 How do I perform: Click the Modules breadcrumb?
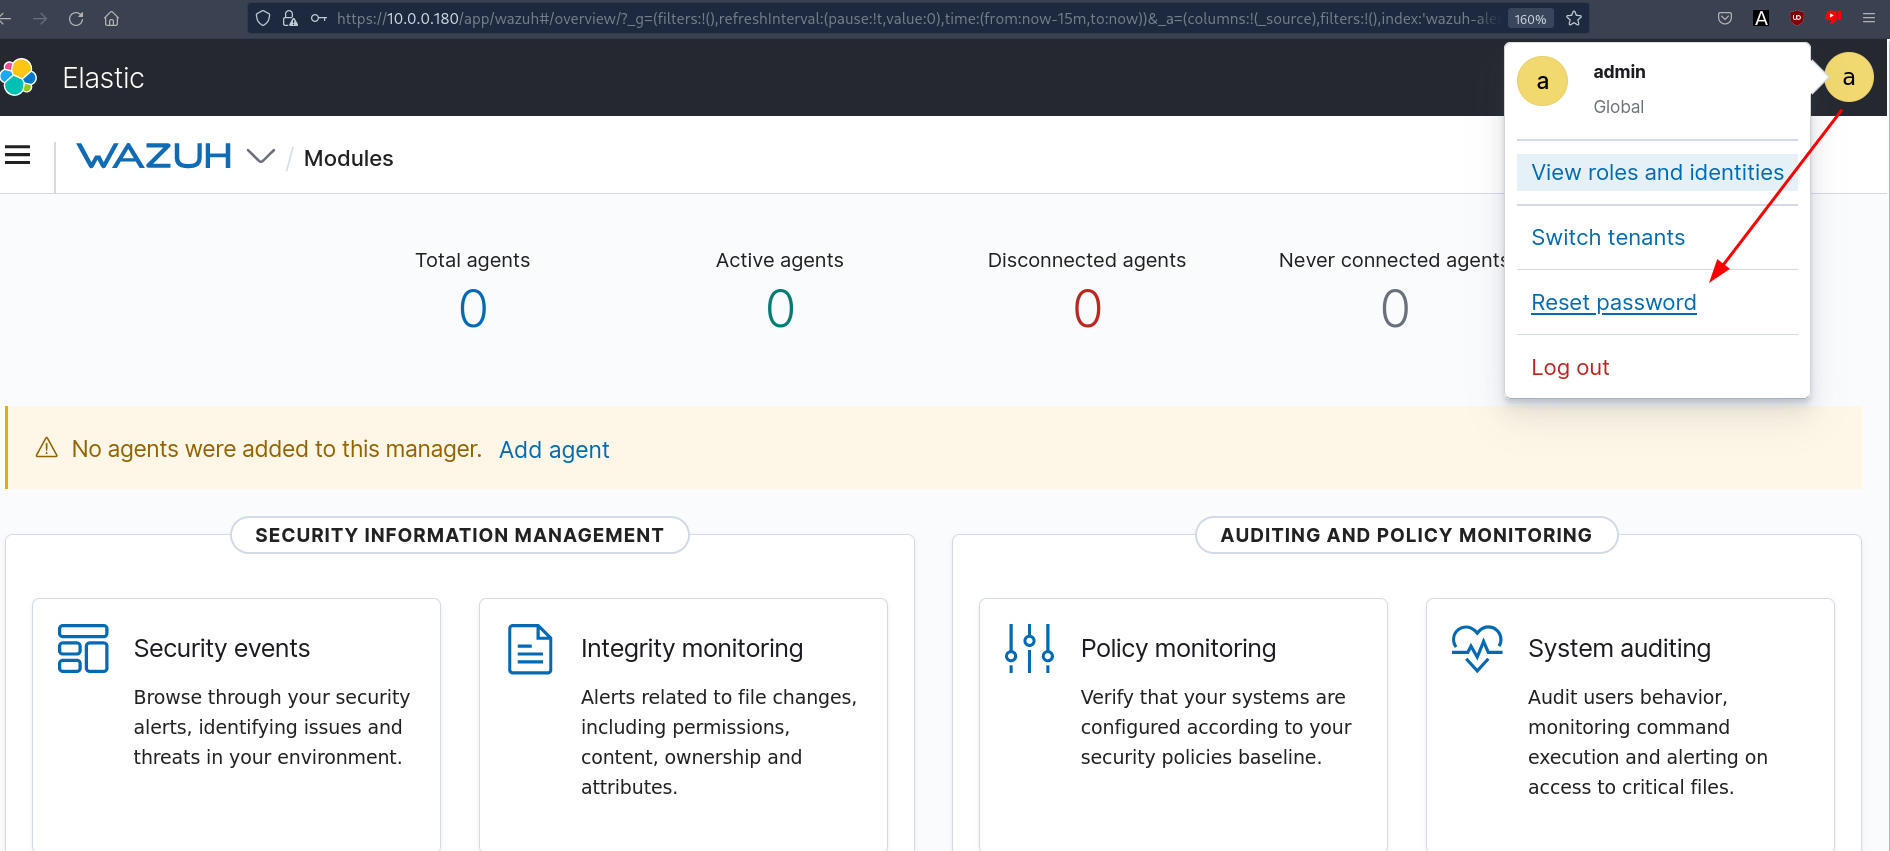(x=348, y=158)
